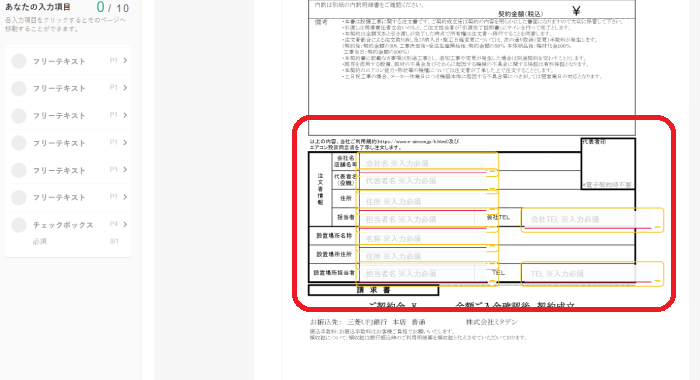
Task: Focus the 設置場所住所 row's 住所 field
Action: (427, 256)
